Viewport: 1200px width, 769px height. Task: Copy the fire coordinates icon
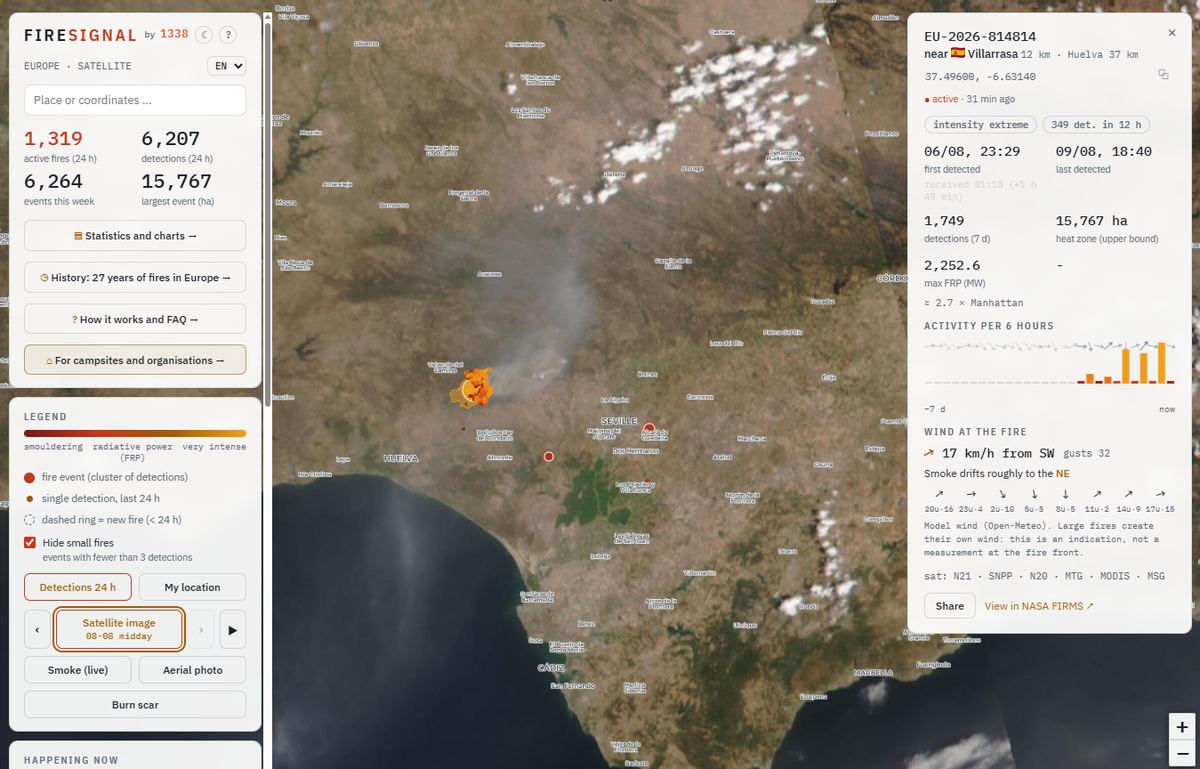pyautogui.click(x=1163, y=75)
